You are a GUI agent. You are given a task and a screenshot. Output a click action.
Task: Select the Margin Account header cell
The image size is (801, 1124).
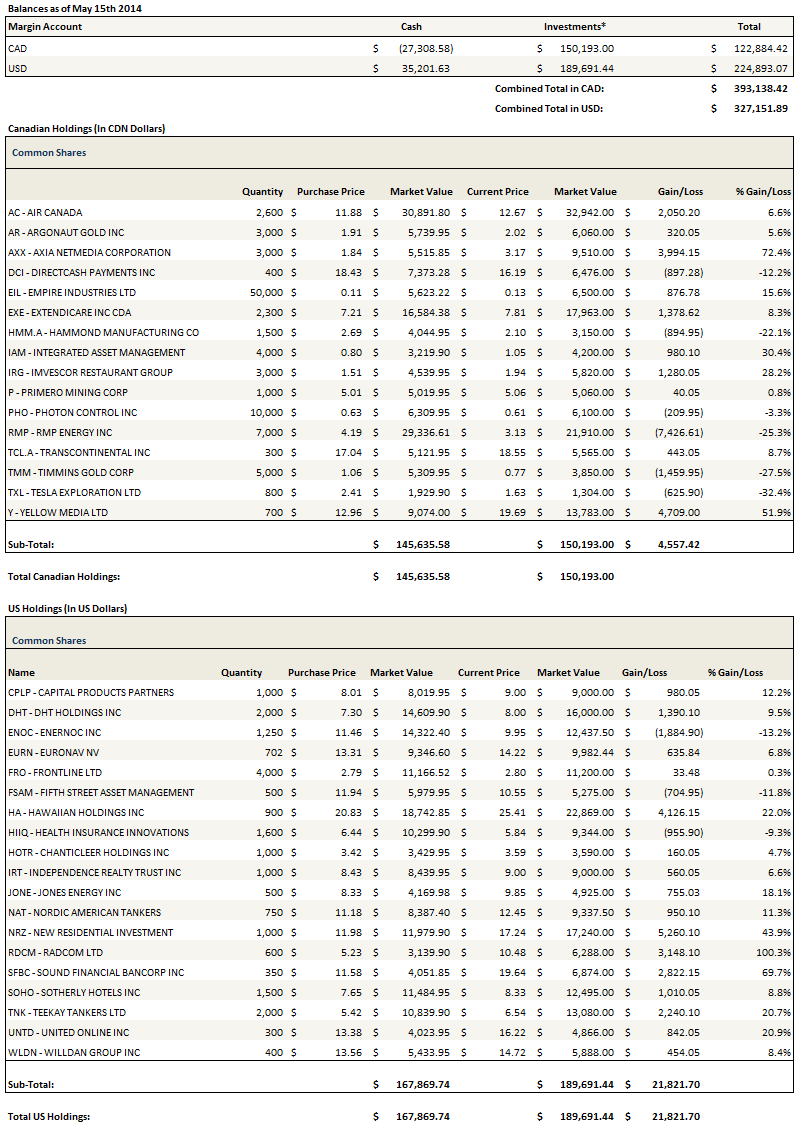coord(45,27)
